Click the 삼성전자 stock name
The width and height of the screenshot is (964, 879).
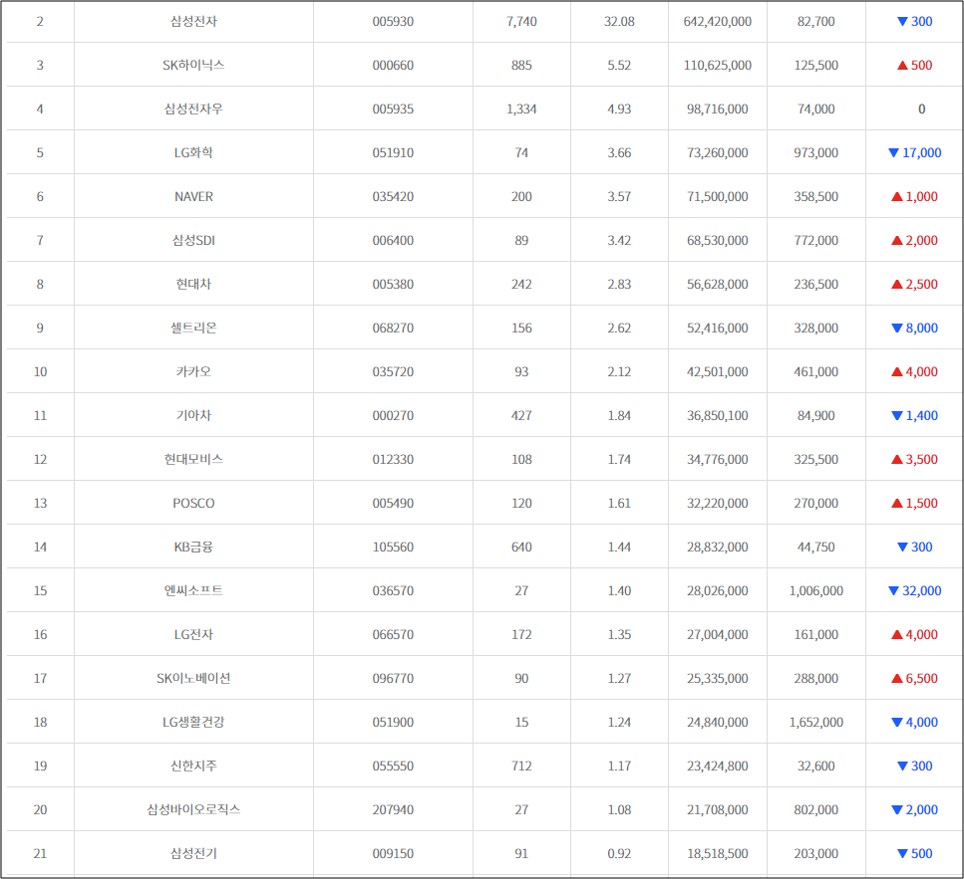pyautogui.click(x=193, y=22)
